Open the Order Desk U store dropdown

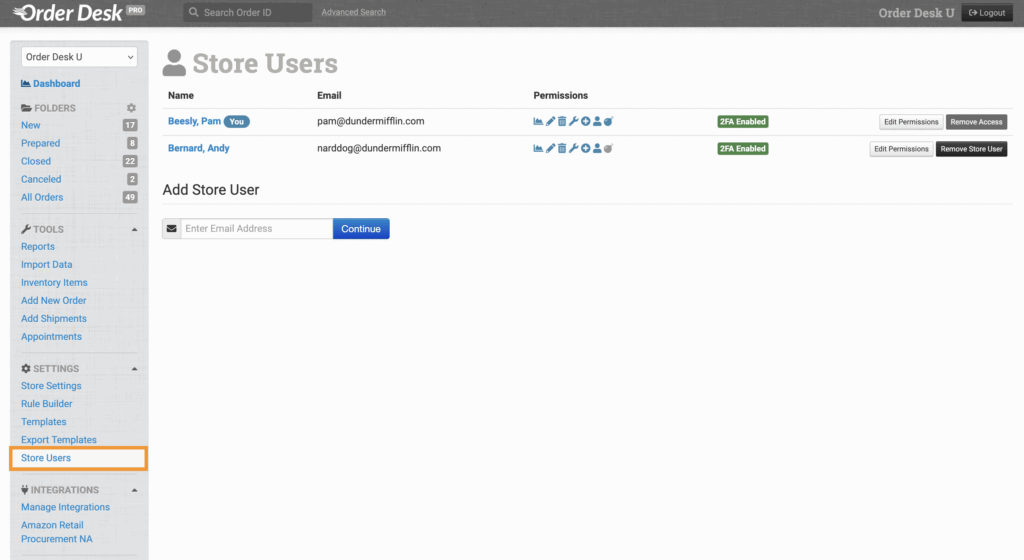[x=79, y=58]
